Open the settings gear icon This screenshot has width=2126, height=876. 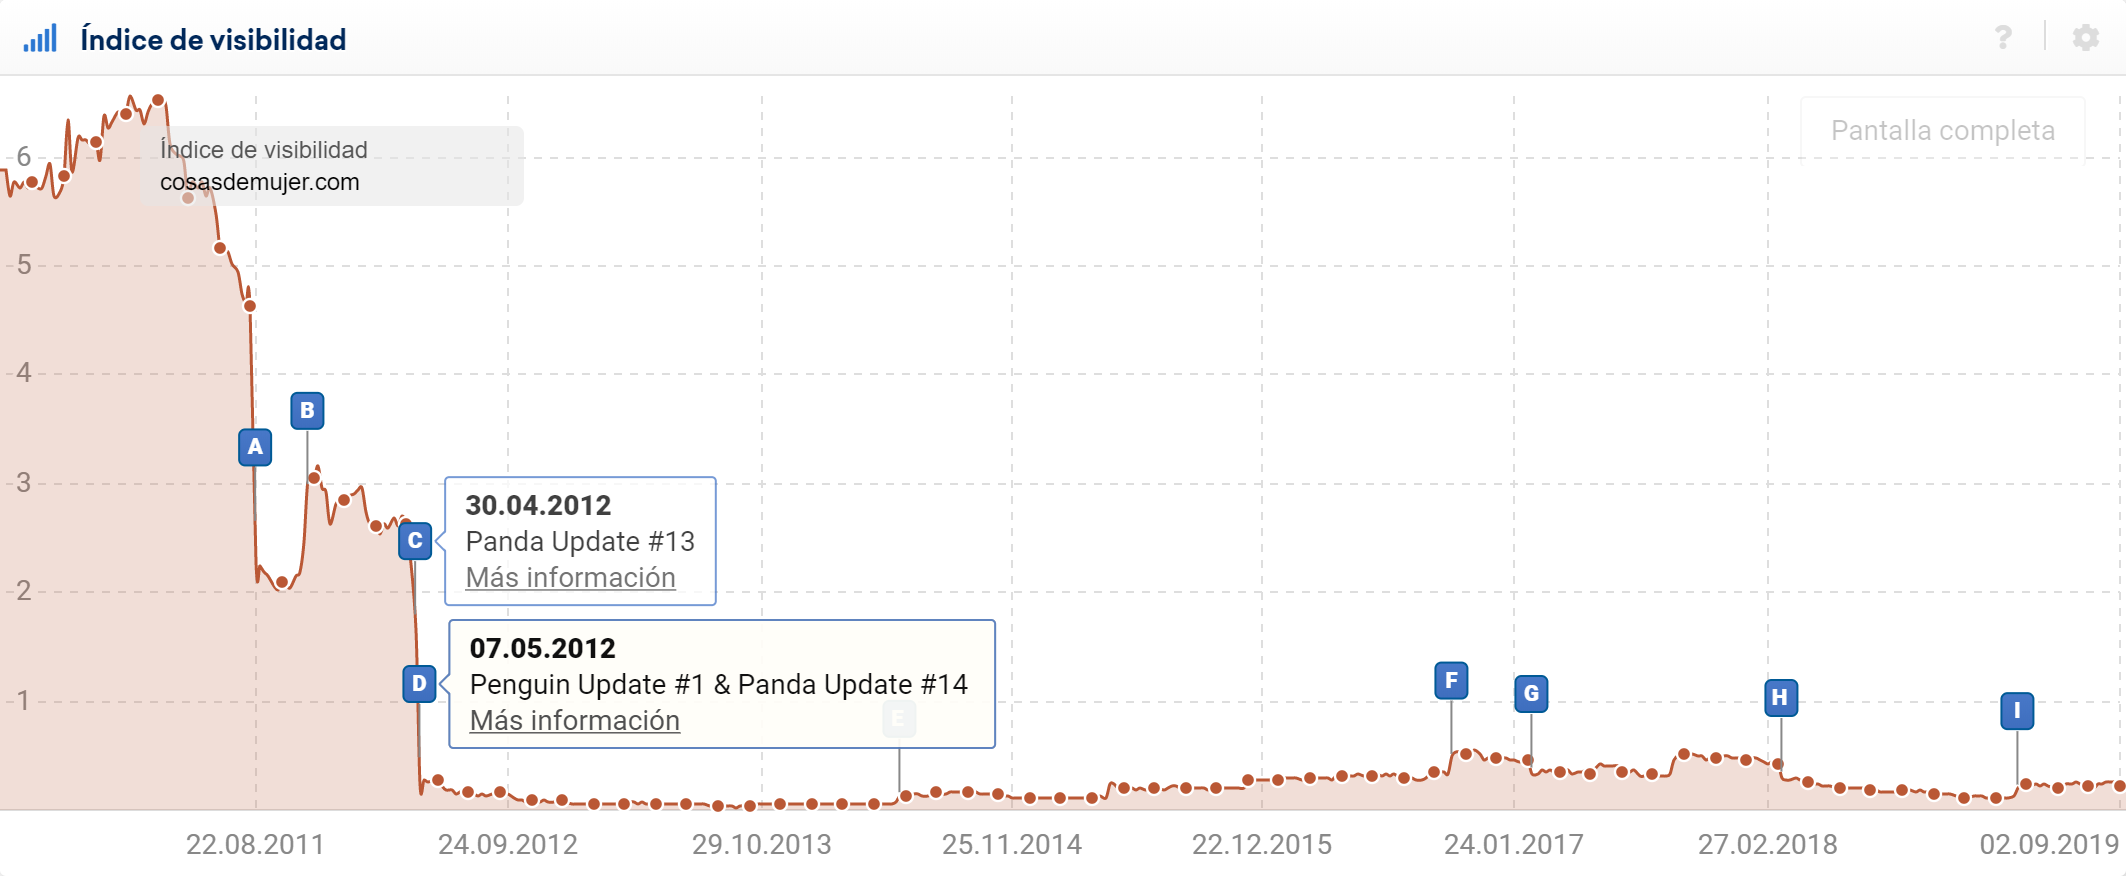tap(2085, 38)
